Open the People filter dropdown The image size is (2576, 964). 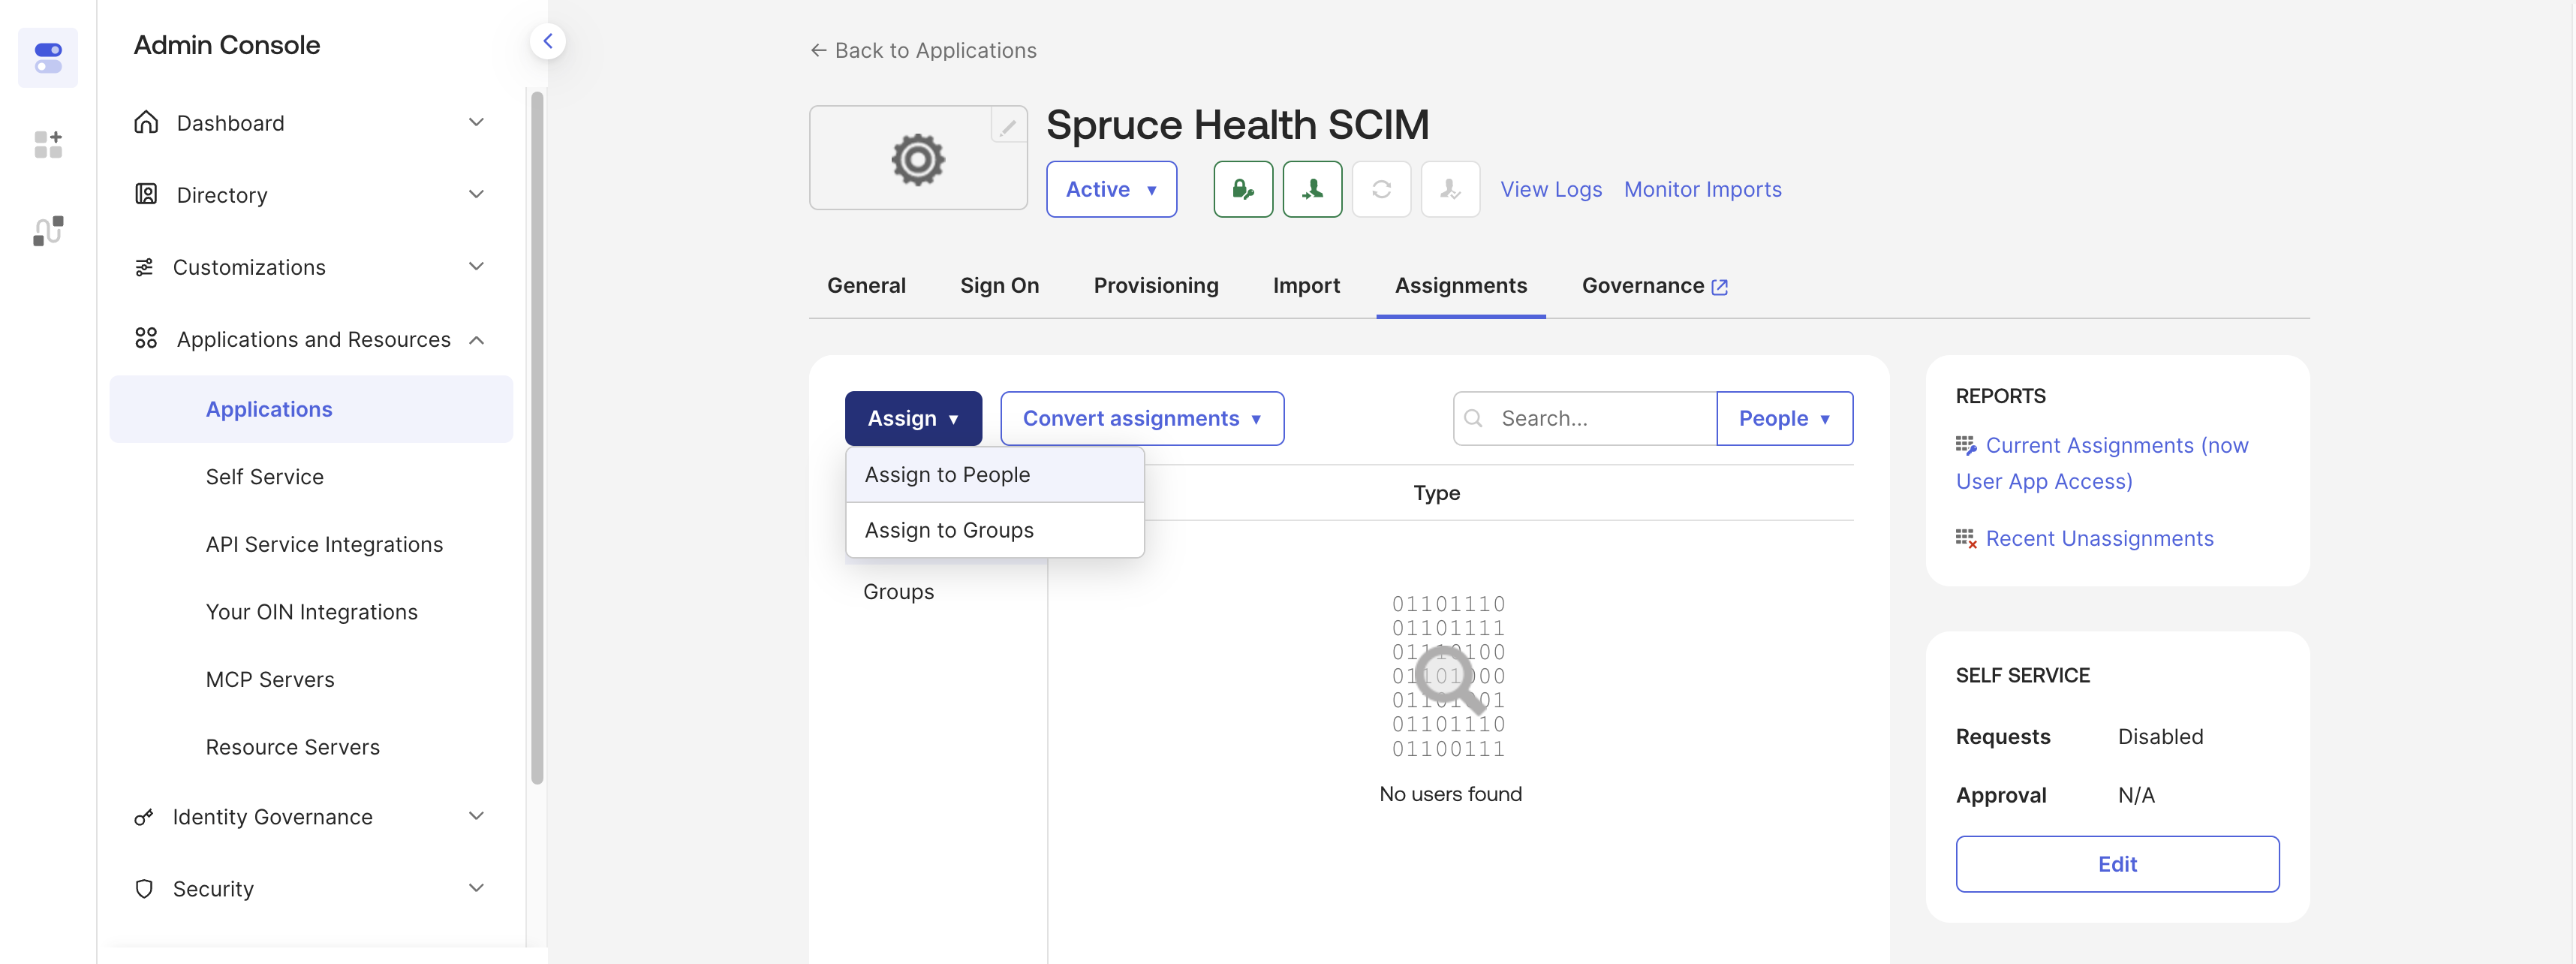(1784, 418)
